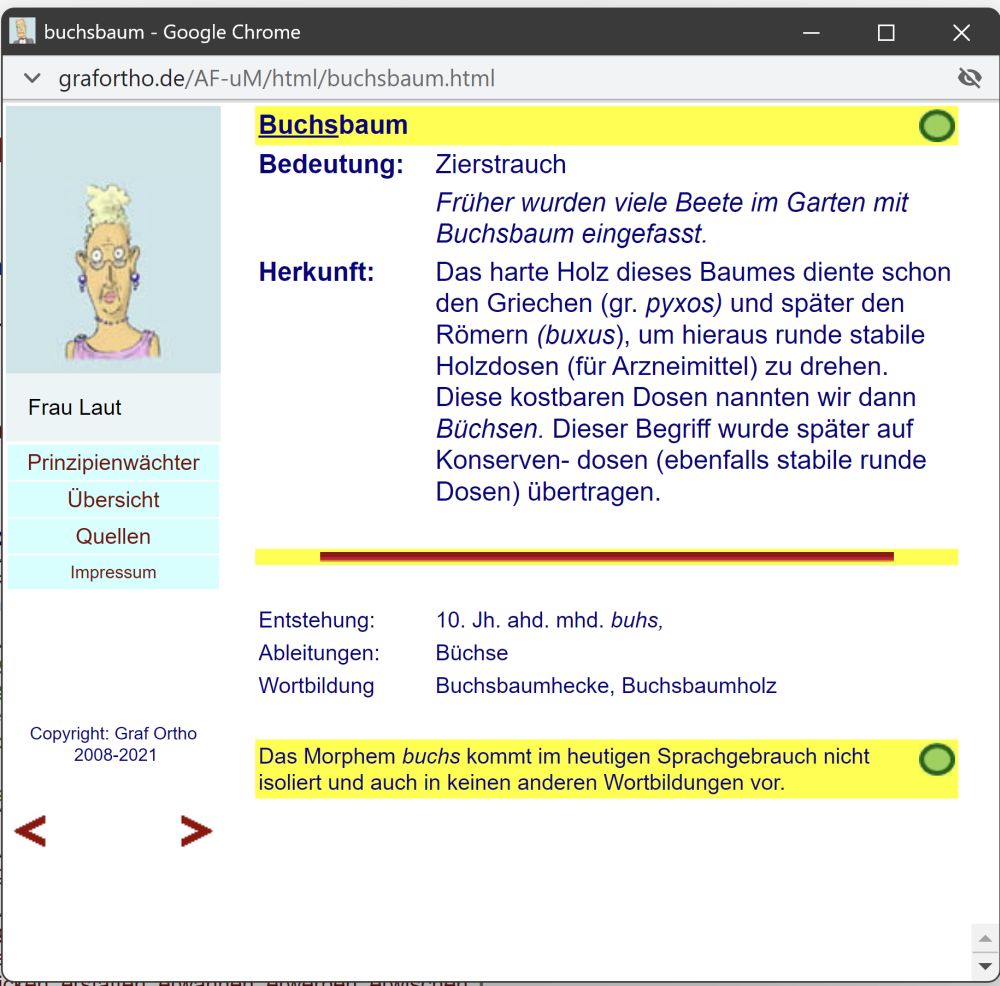
Task: Click the scrollbar down arrow
Action: tap(984, 966)
